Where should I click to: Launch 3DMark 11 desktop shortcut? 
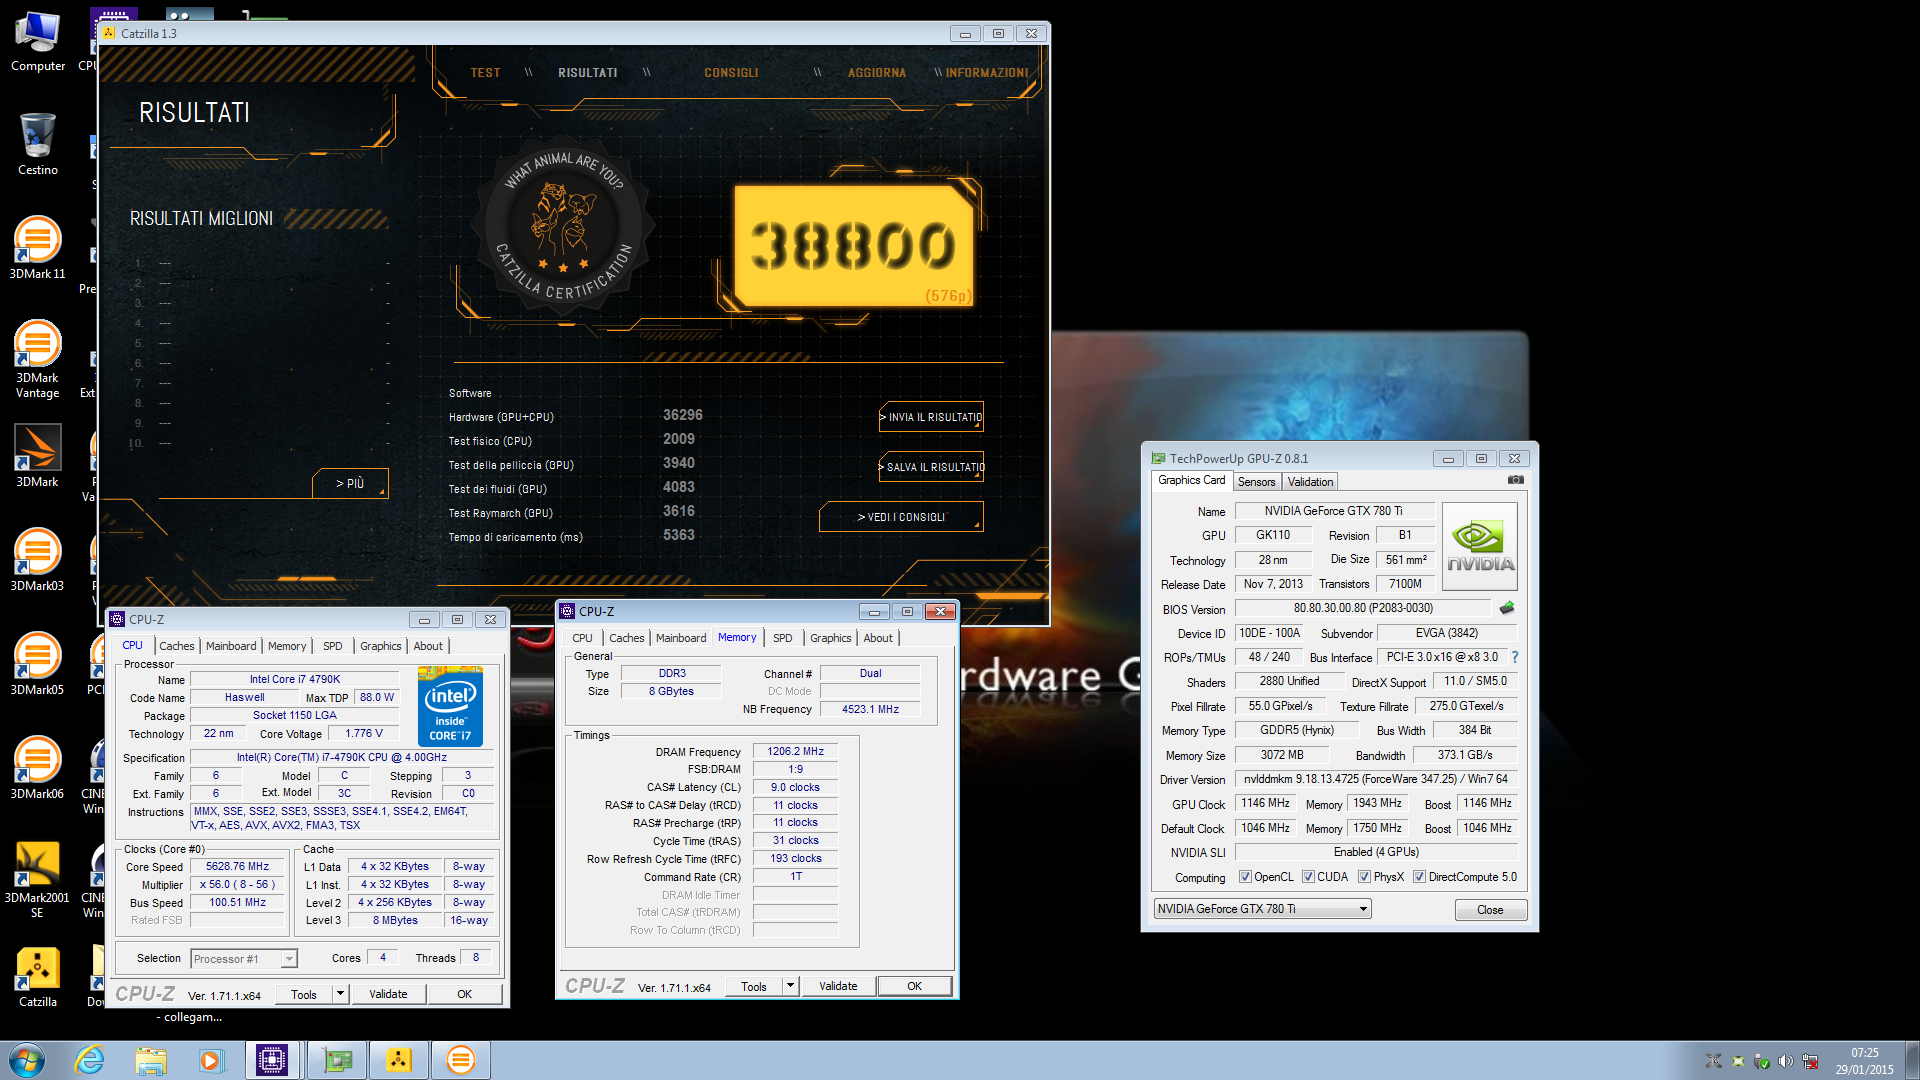[x=37, y=248]
